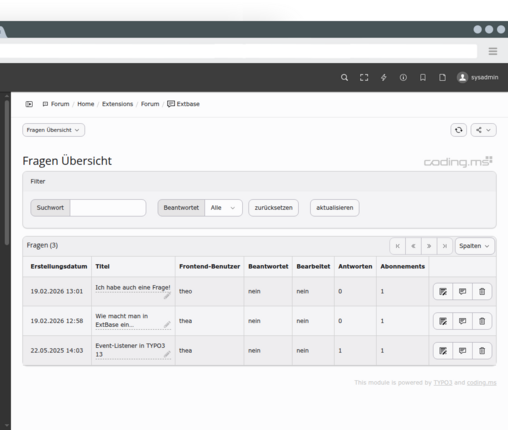Expand the Fragen Übersicht dropdown
The image size is (508, 430).
pos(53,130)
